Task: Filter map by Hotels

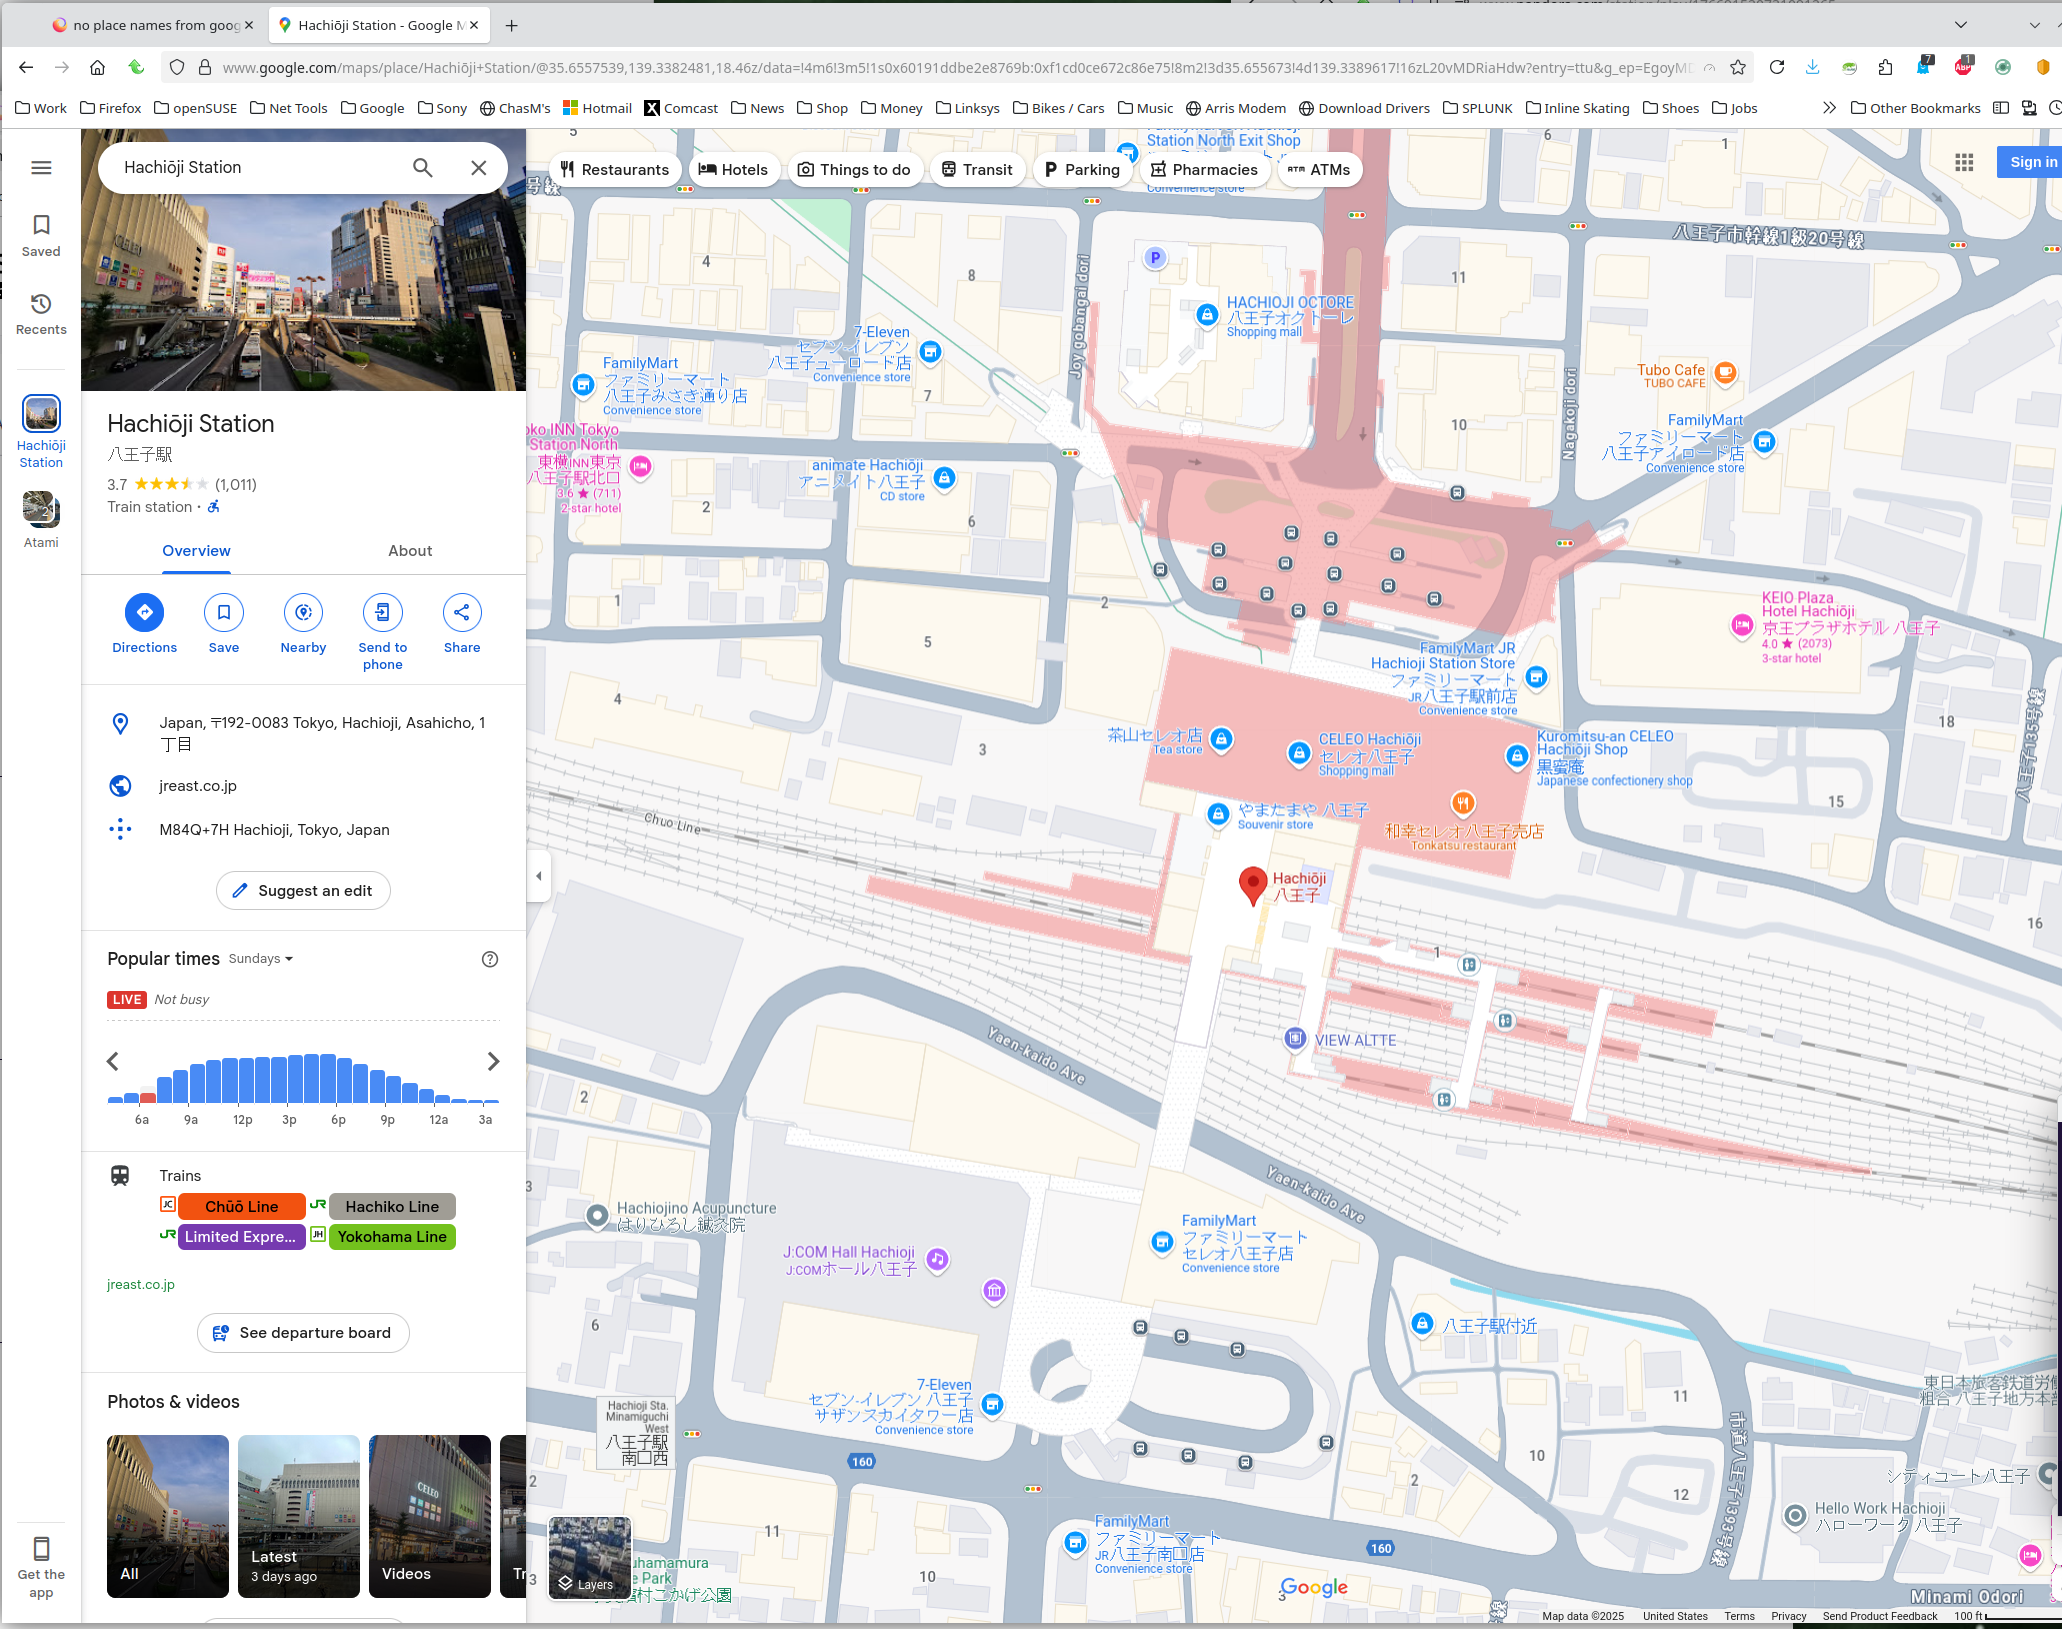Action: tap(733, 169)
